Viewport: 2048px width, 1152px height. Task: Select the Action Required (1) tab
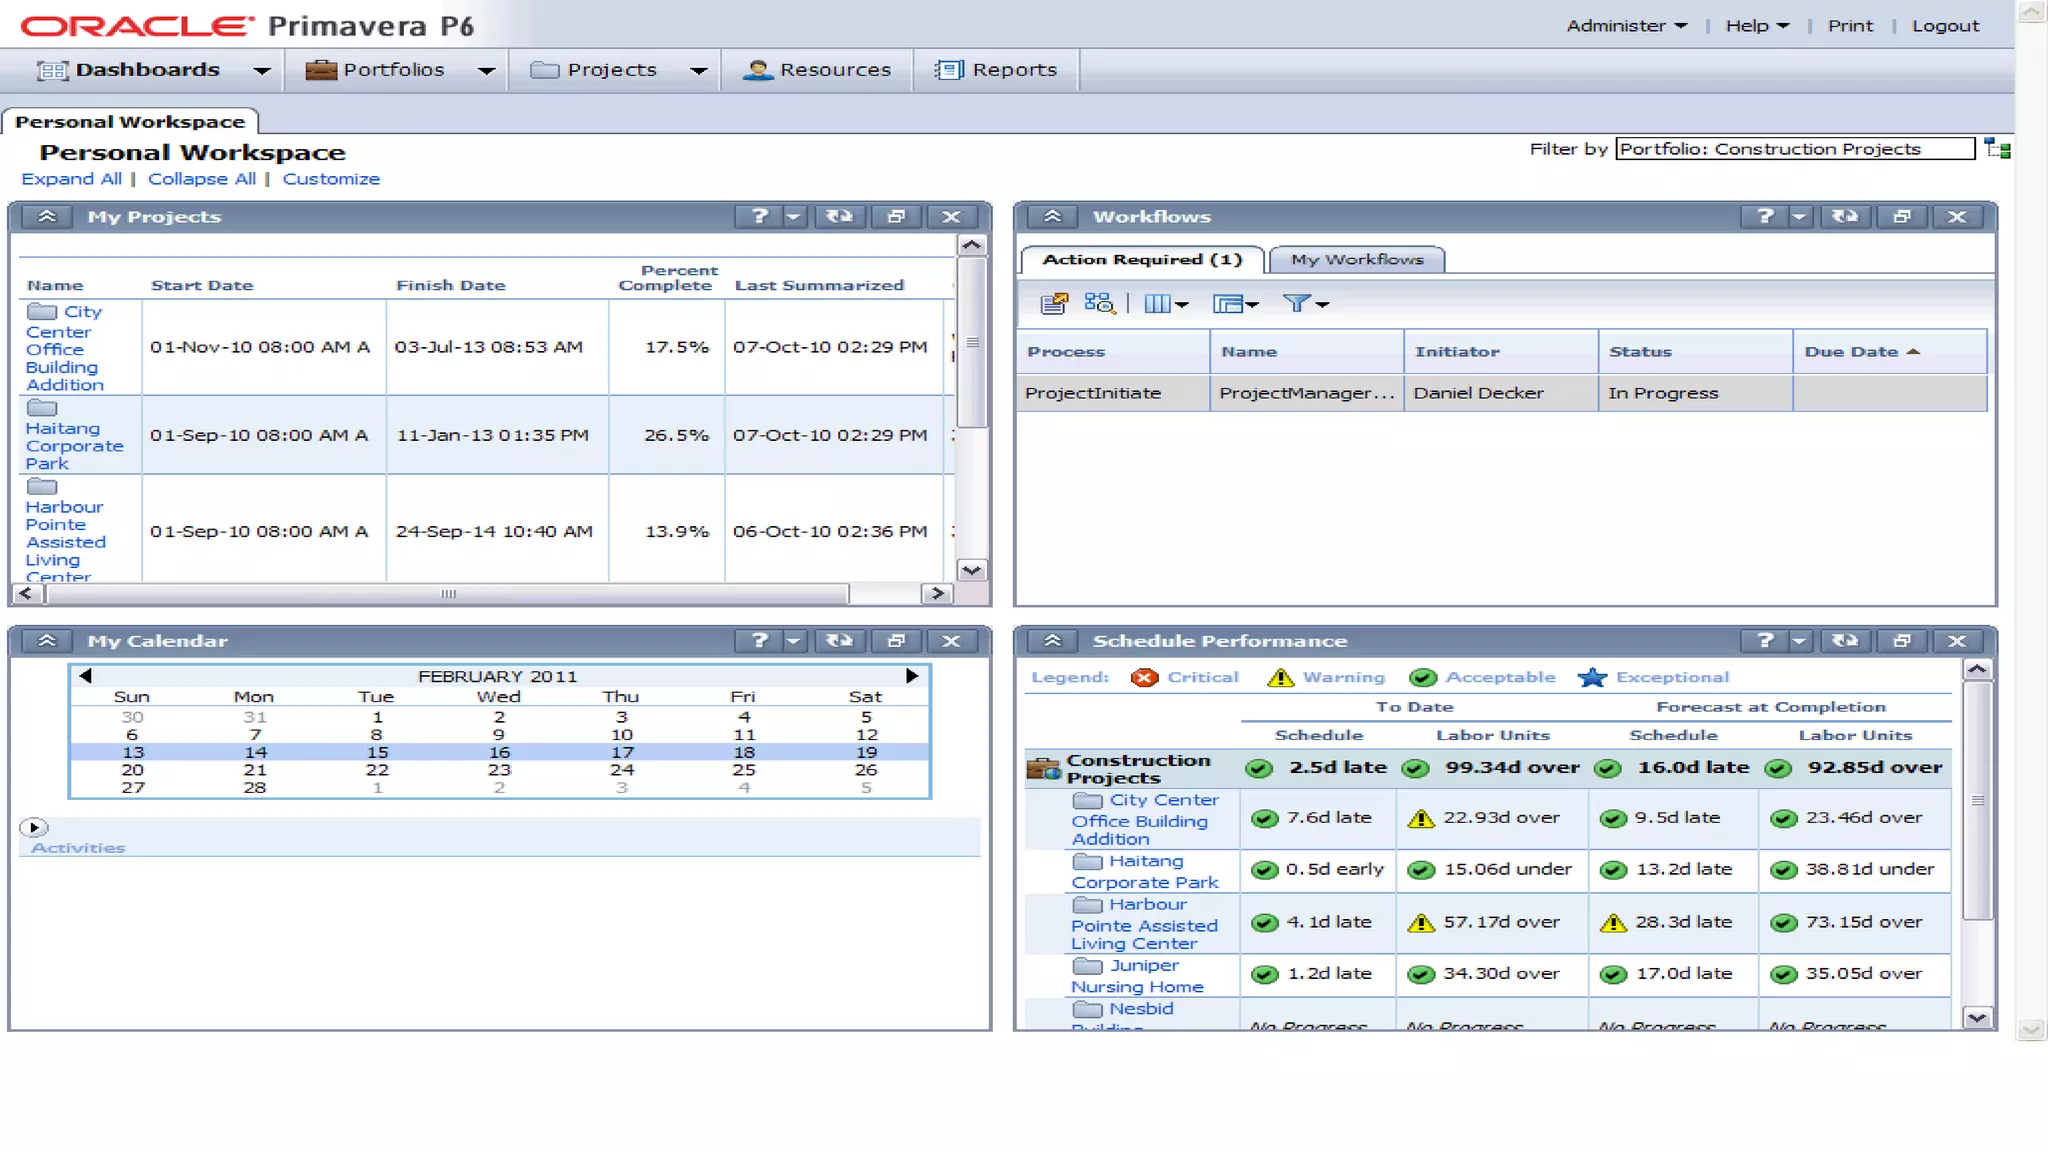point(1142,259)
